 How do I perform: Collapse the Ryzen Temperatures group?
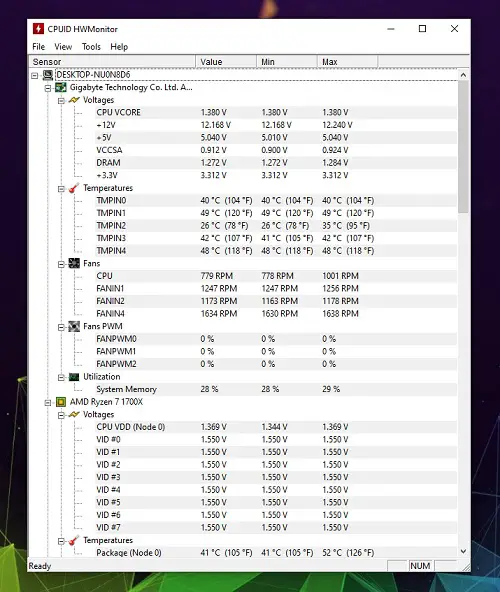click(61, 541)
